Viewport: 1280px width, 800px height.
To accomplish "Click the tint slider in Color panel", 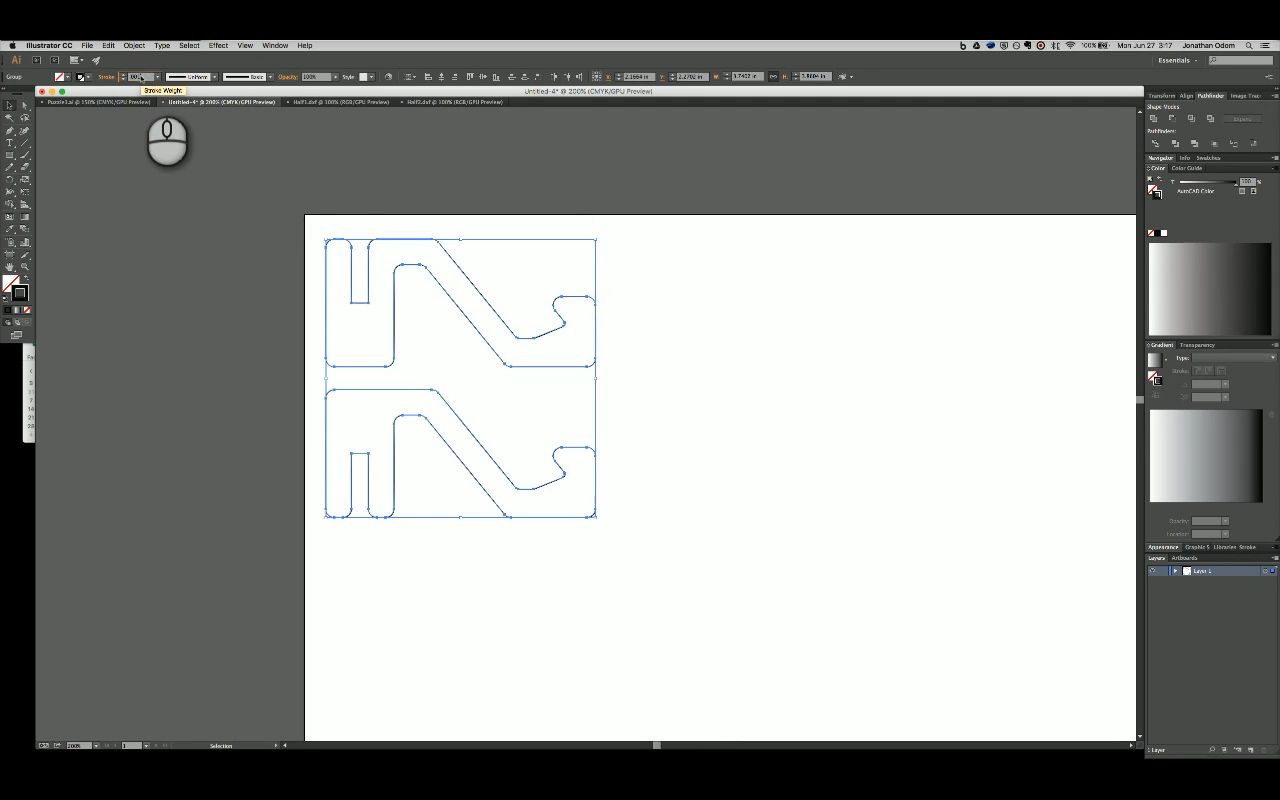I will tap(1207, 182).
